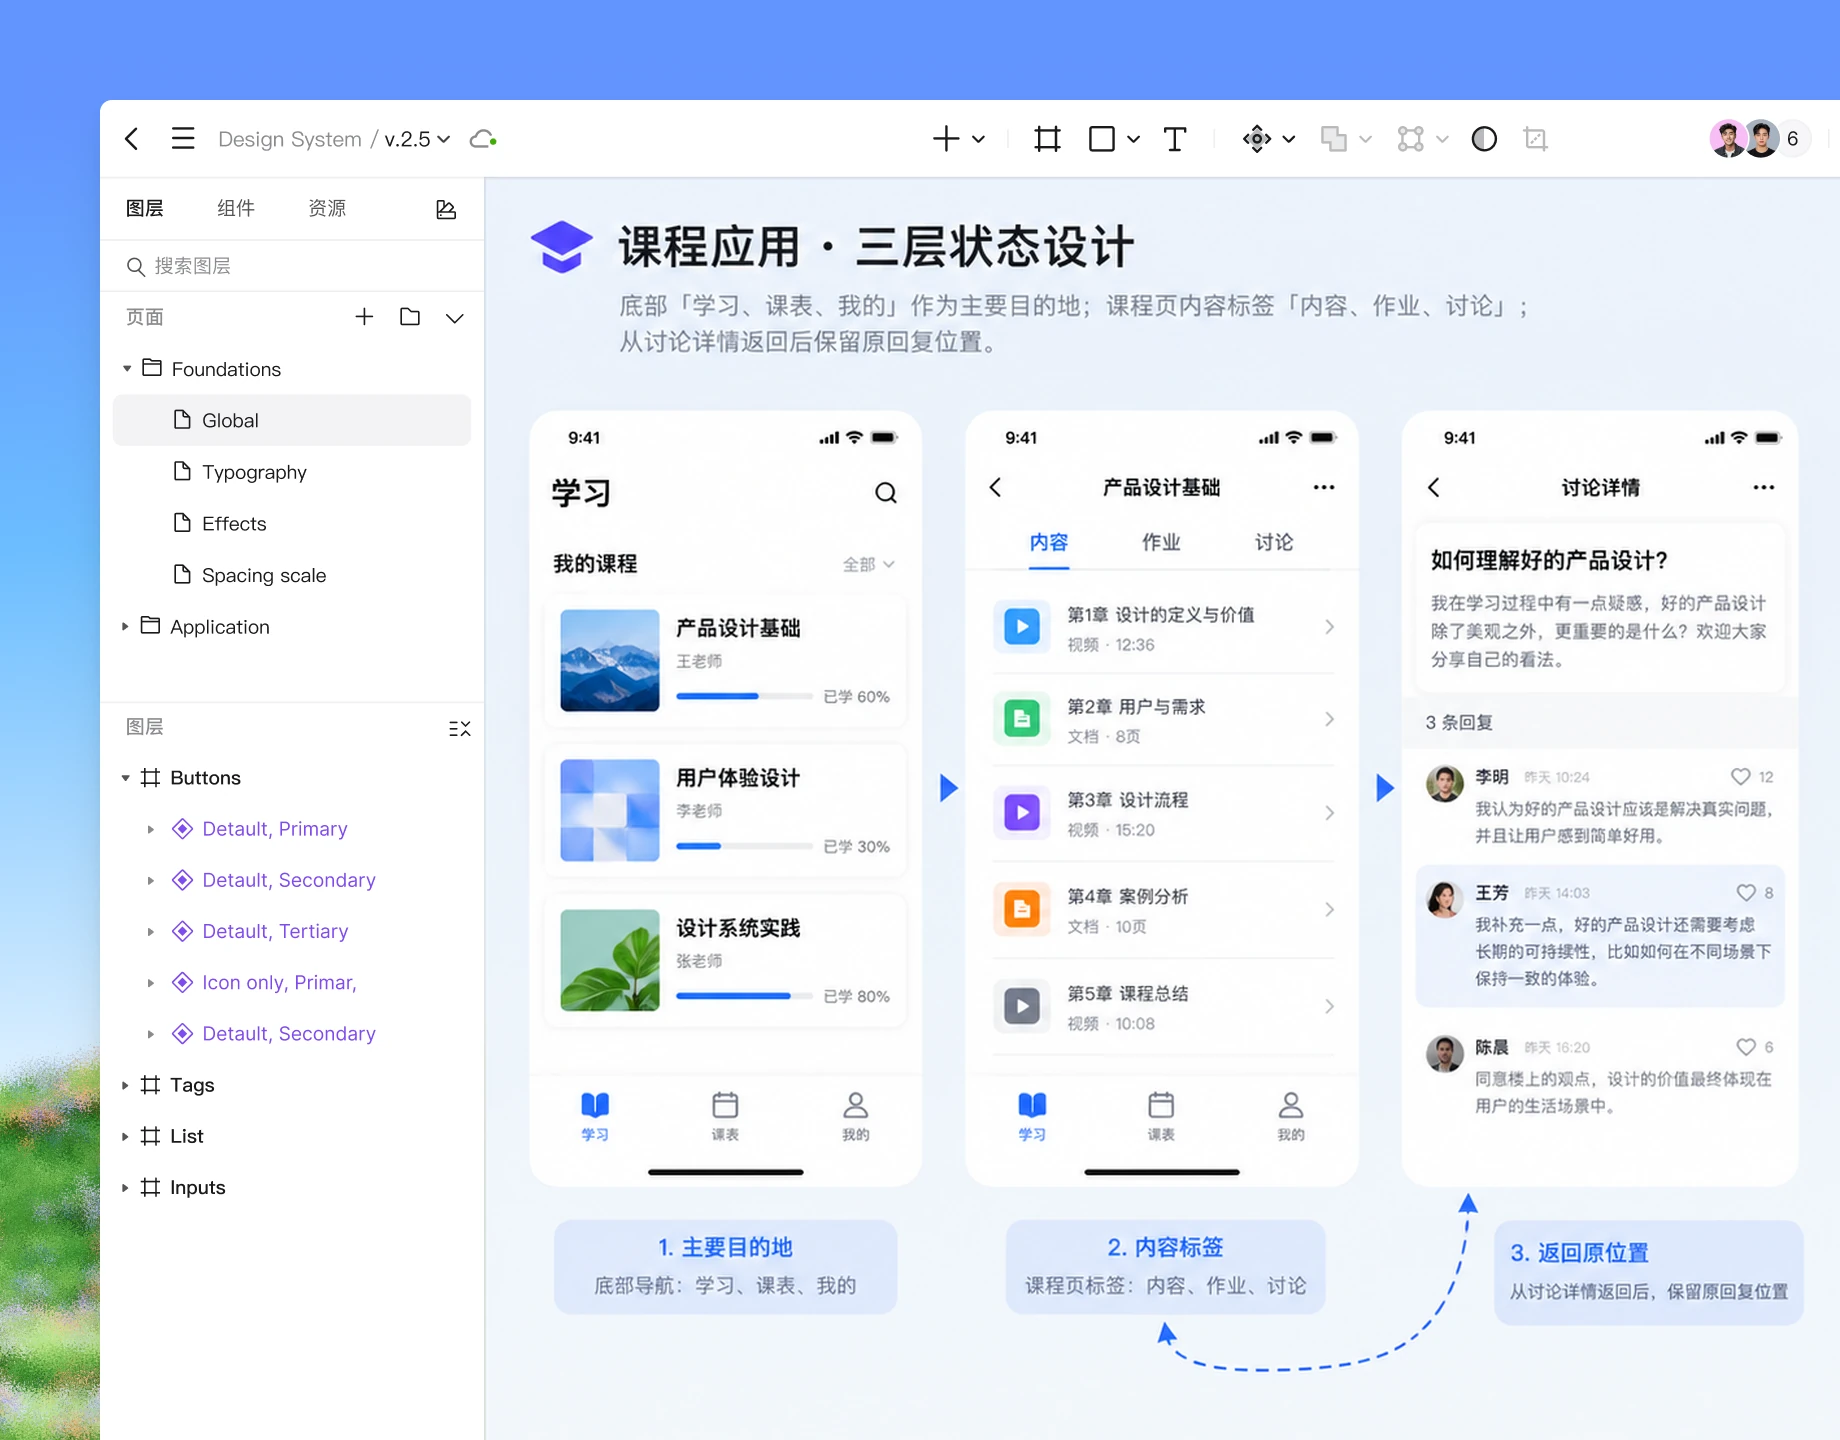This screenshot has height=1440, width=1840.
Task: Collapse the Foundations folder
Action: [x=127, y=369]
